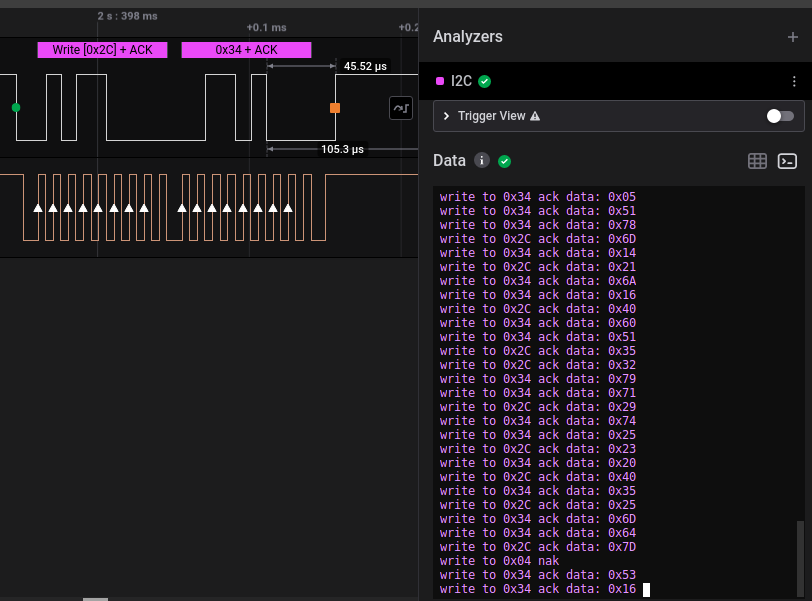Select line 'write to 0x34 ack data: 0x79'

538,378
